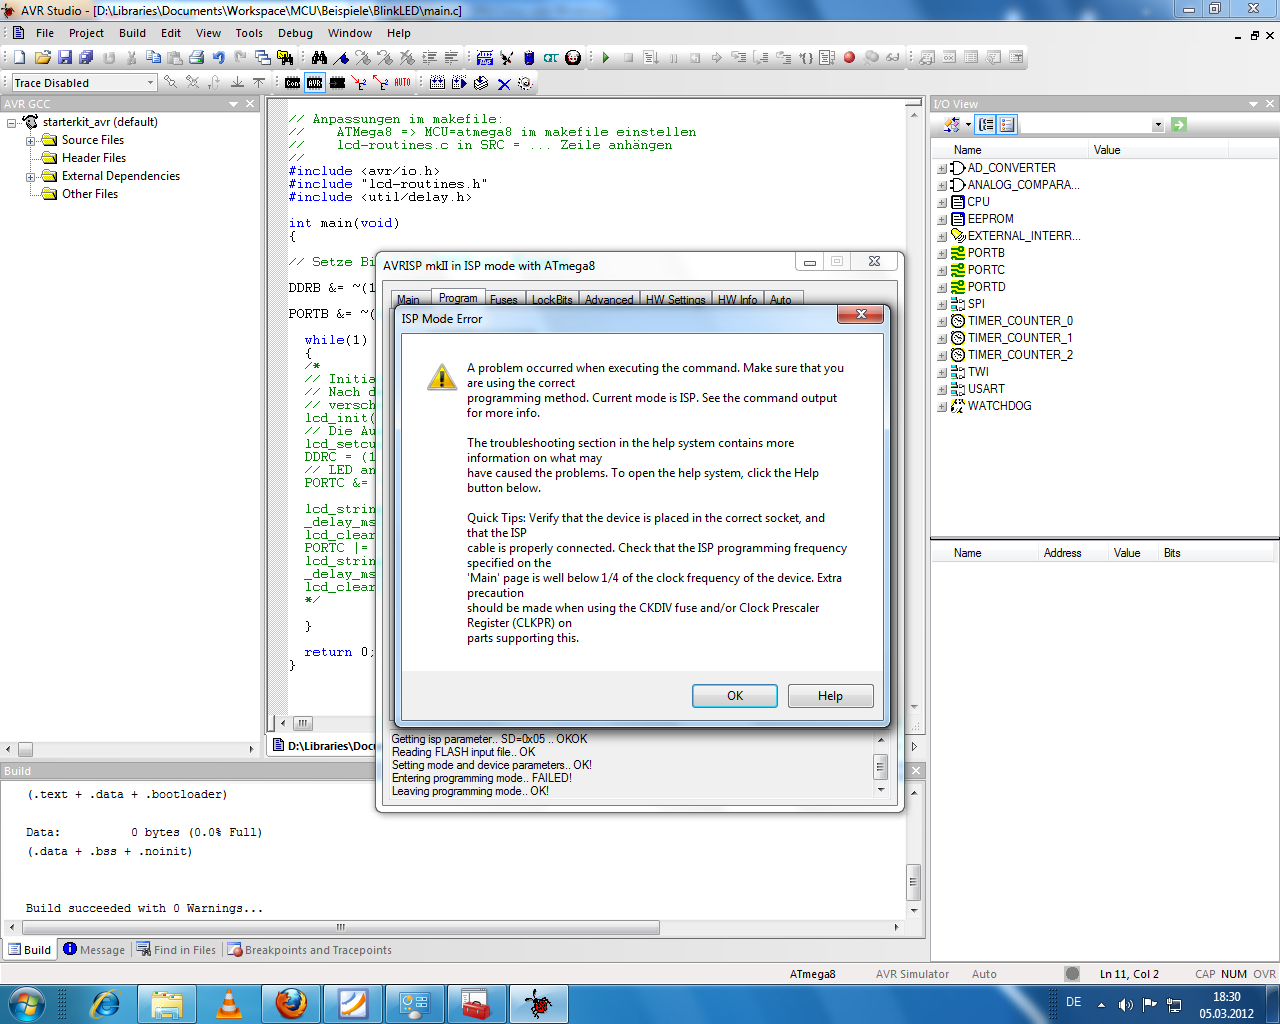
Task: Open the File menu
Action: (x=45, y=33)
